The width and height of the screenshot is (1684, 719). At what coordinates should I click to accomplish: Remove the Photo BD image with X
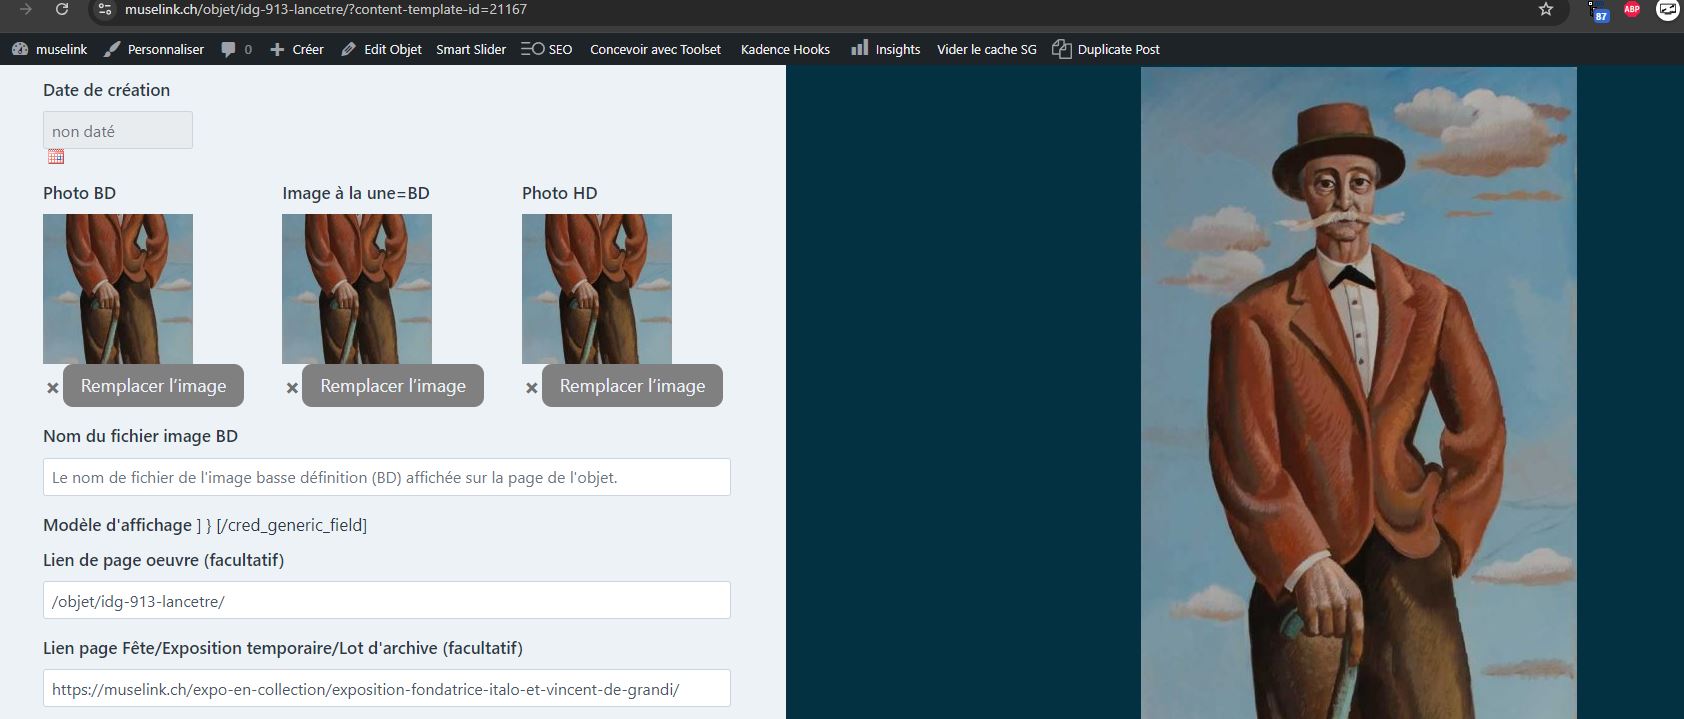pyautogui.click(x=53, y=388)
